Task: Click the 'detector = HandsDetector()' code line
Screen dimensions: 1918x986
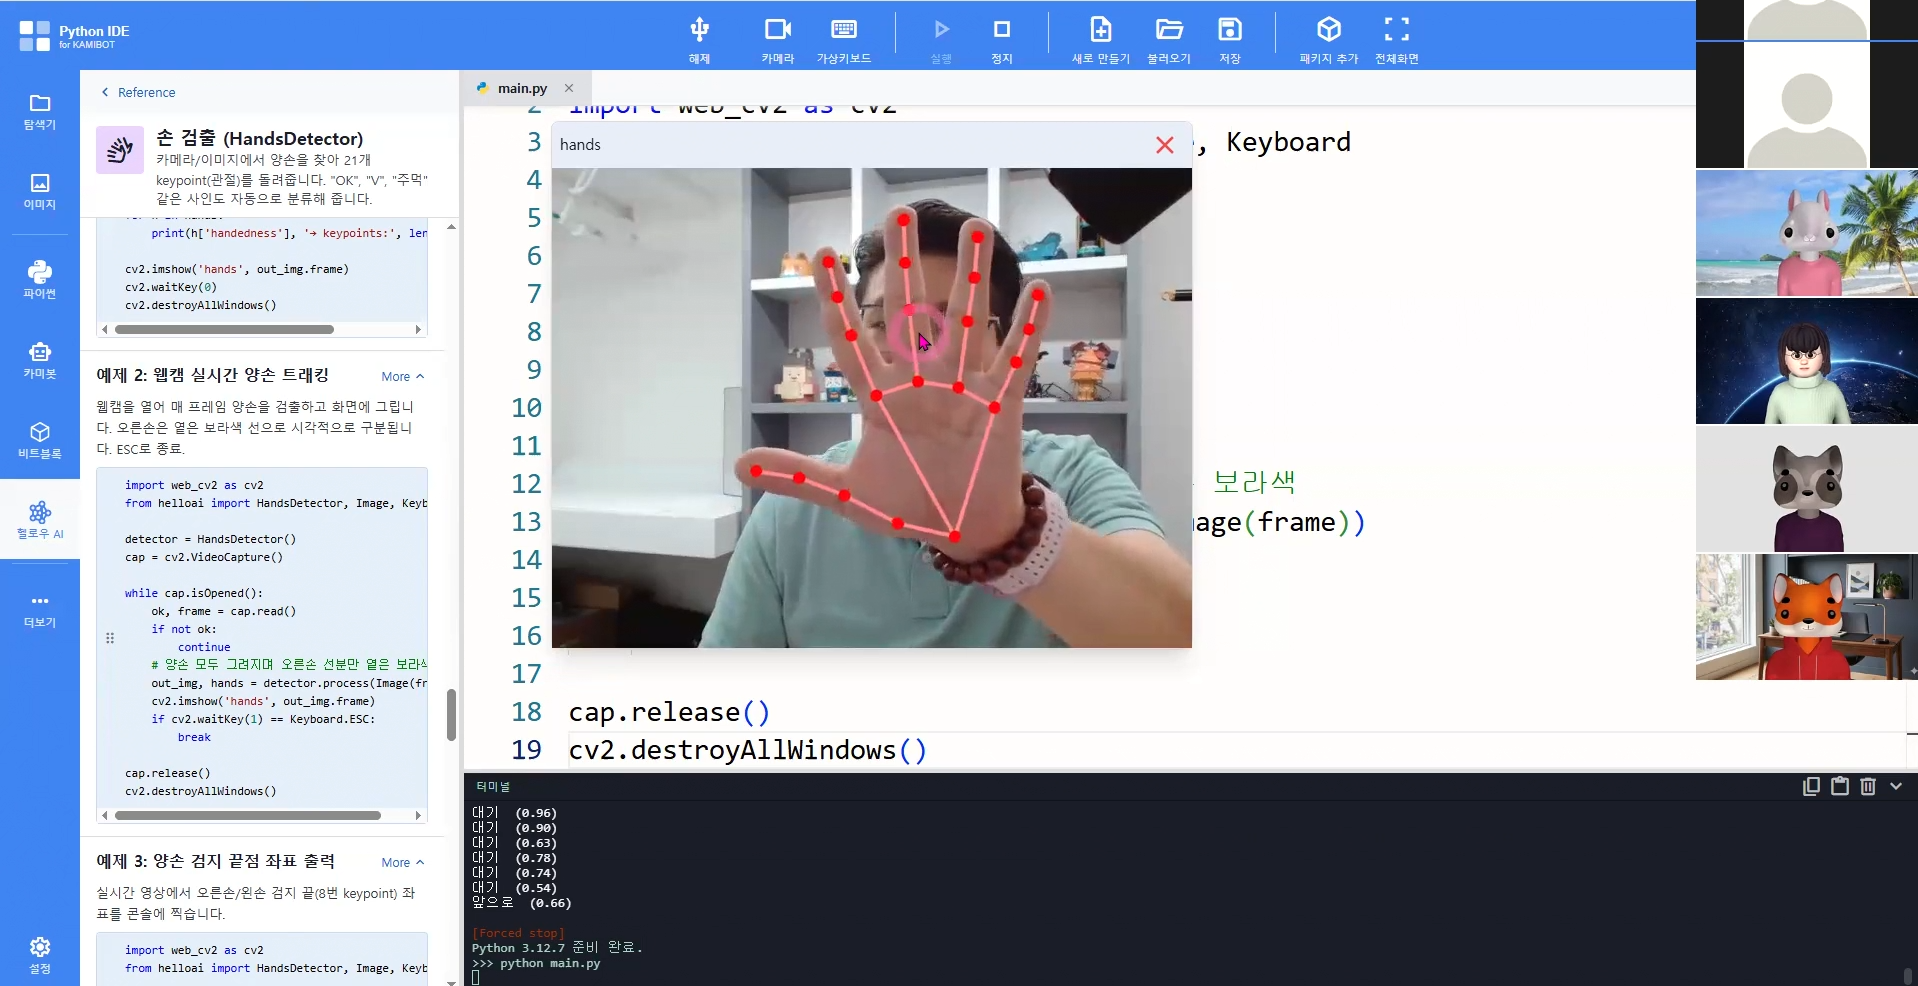Action: [210, 539]
